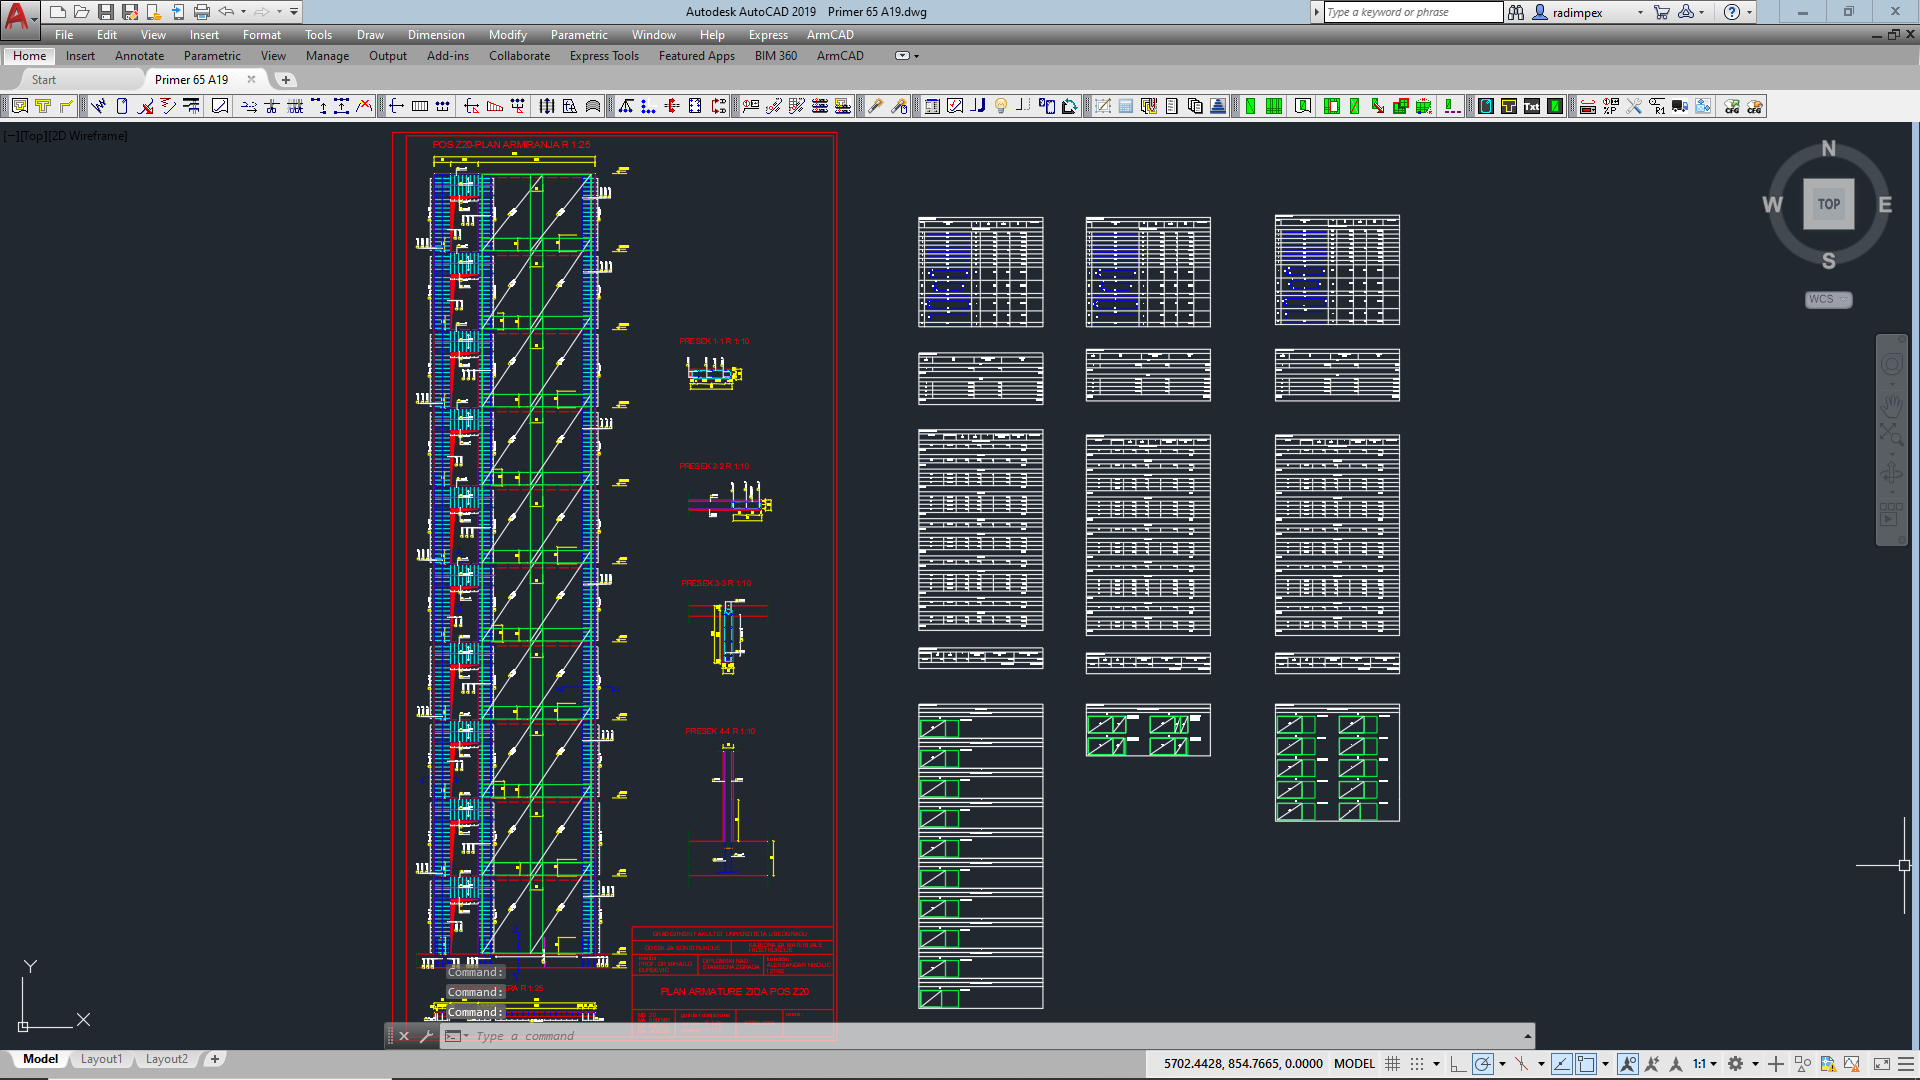The image size is (1920, 1080).
Task: Switch to the Layout1 tab
Action: (x=101, y=1059)
